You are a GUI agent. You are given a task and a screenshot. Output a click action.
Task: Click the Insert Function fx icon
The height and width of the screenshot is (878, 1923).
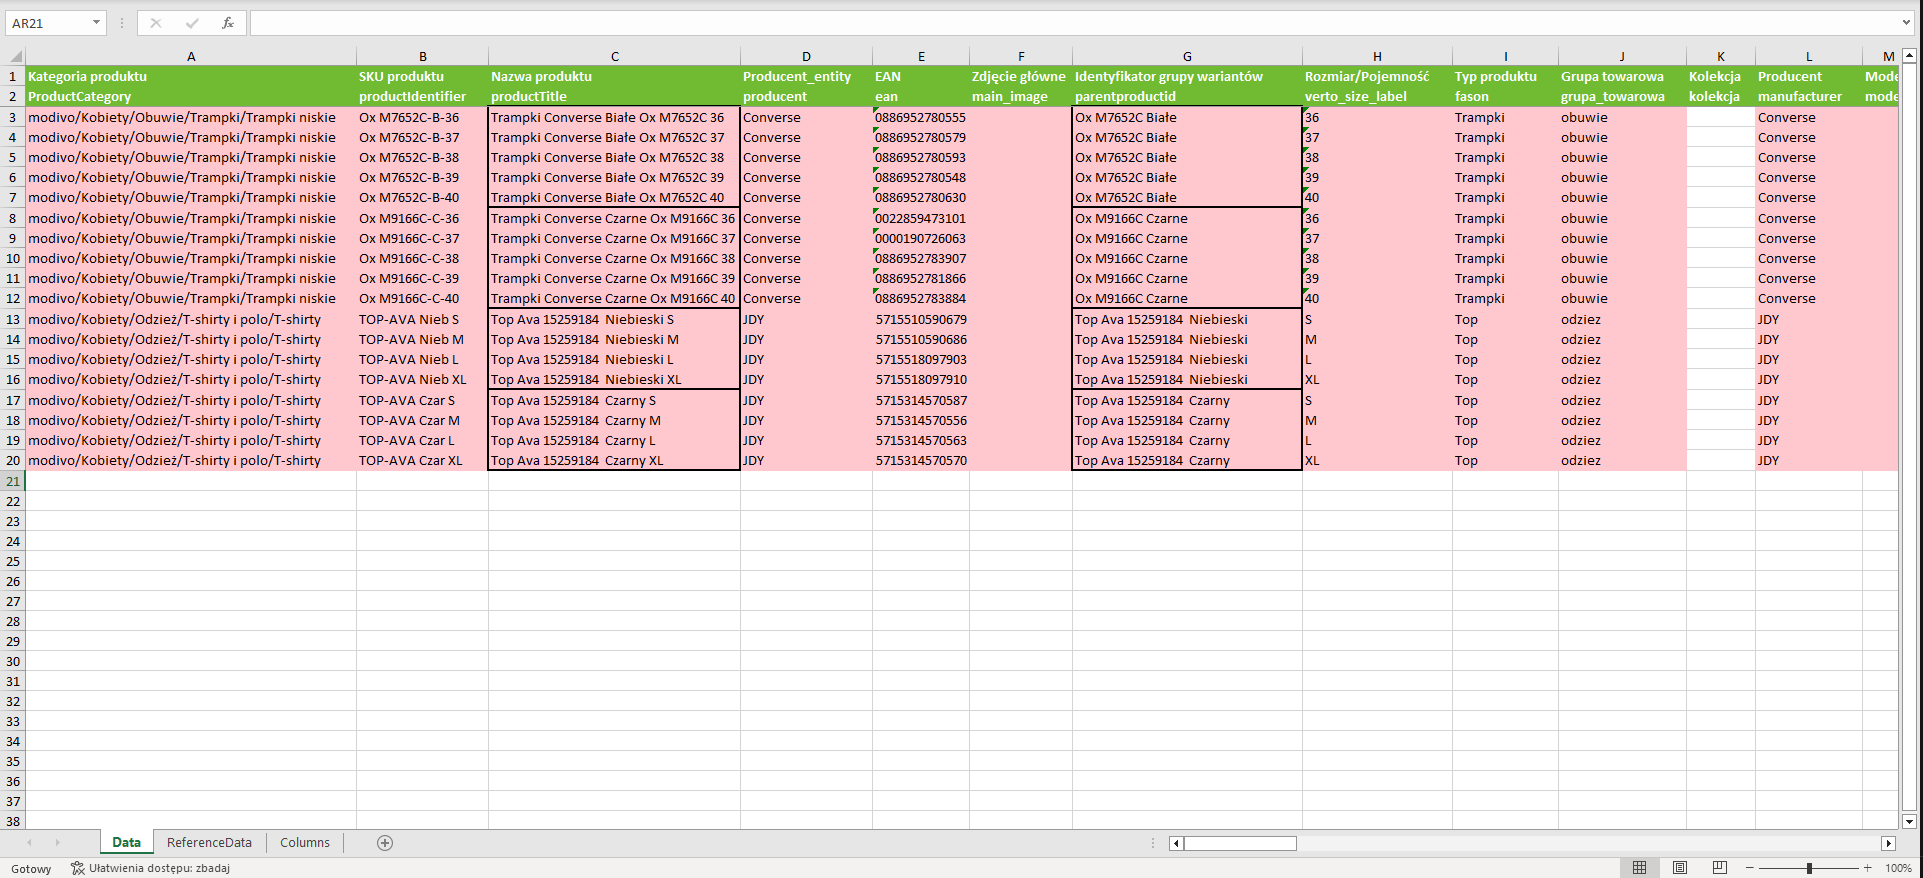(x=228, y=23)
